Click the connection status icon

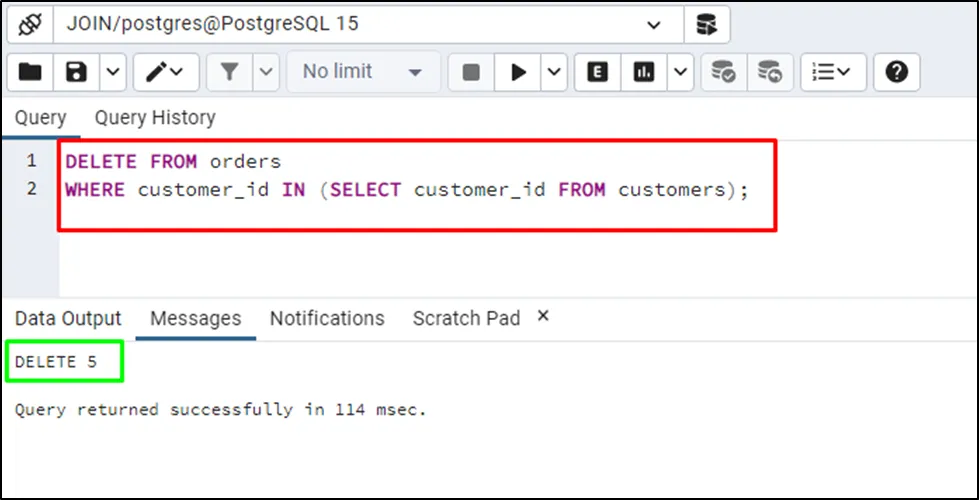point(29,24)
